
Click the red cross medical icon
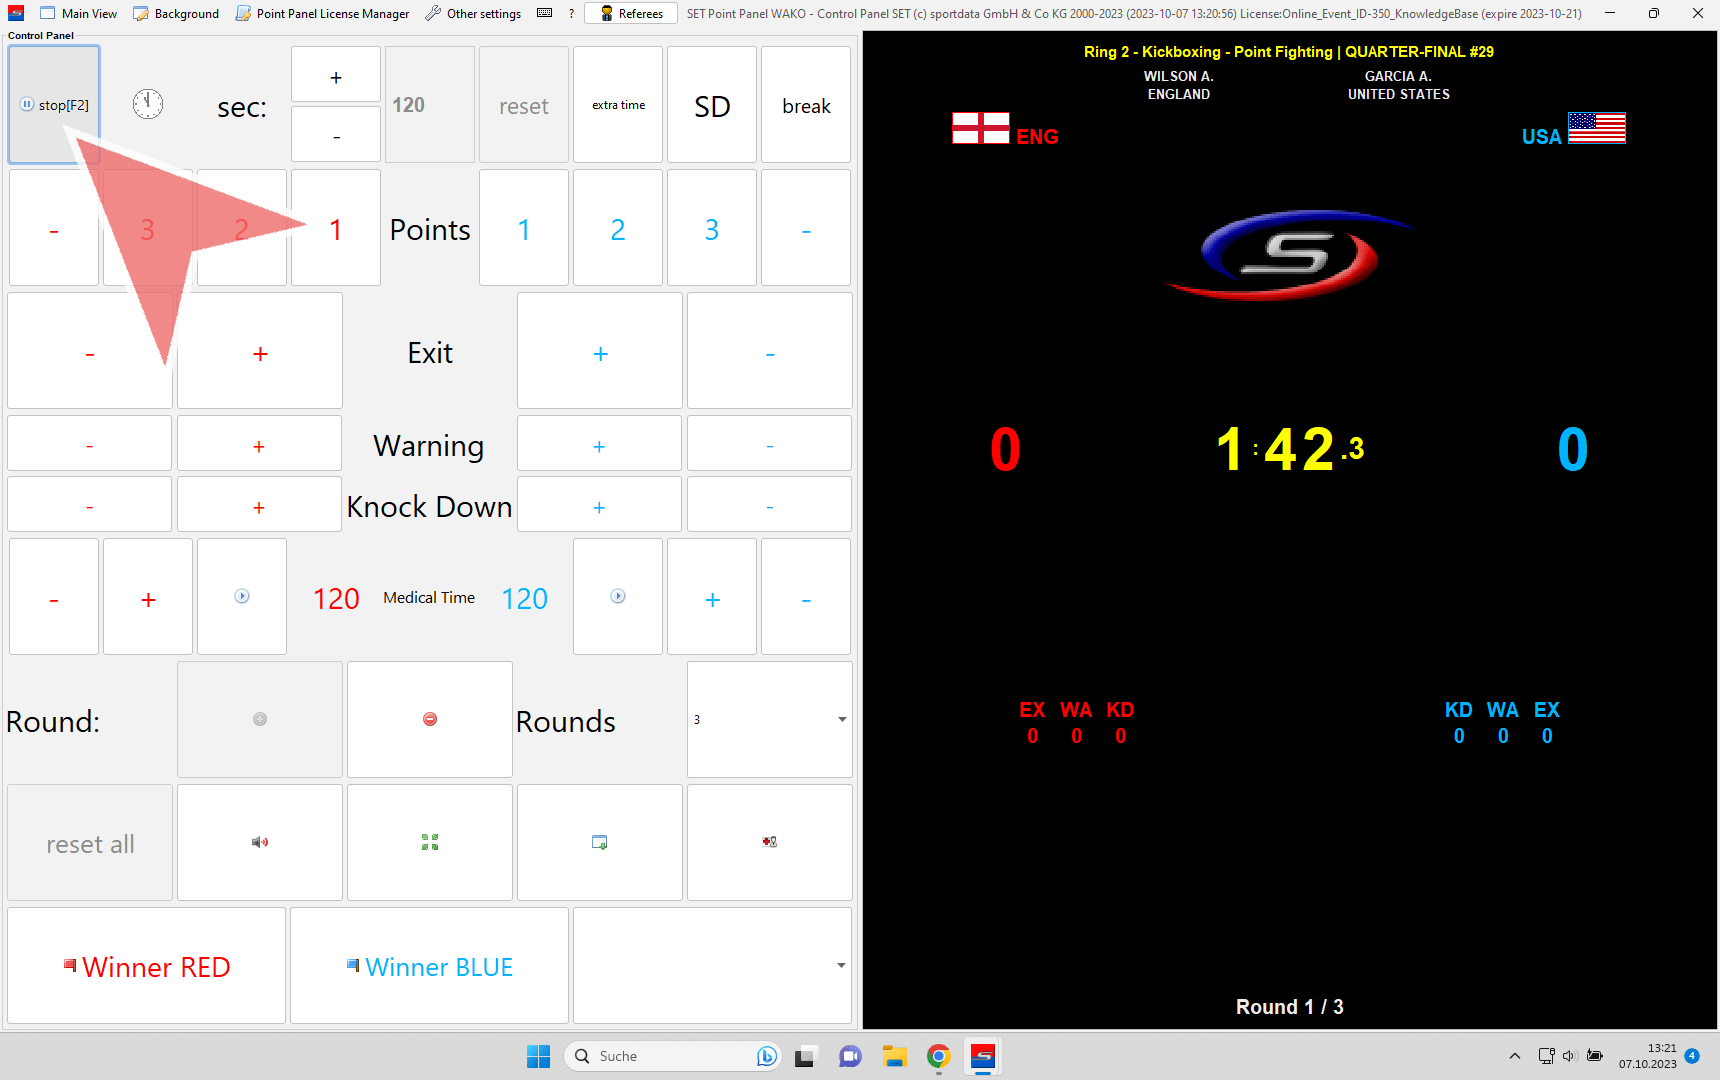(x=769, y=842)
